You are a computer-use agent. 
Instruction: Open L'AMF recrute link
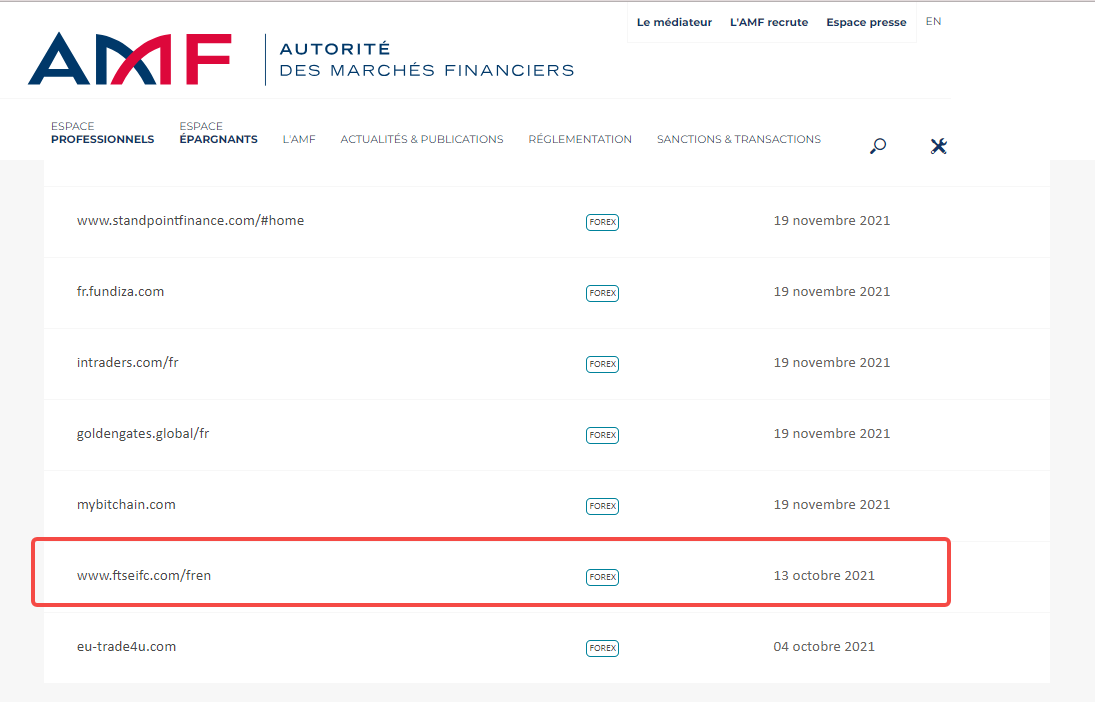coord(769,22)
